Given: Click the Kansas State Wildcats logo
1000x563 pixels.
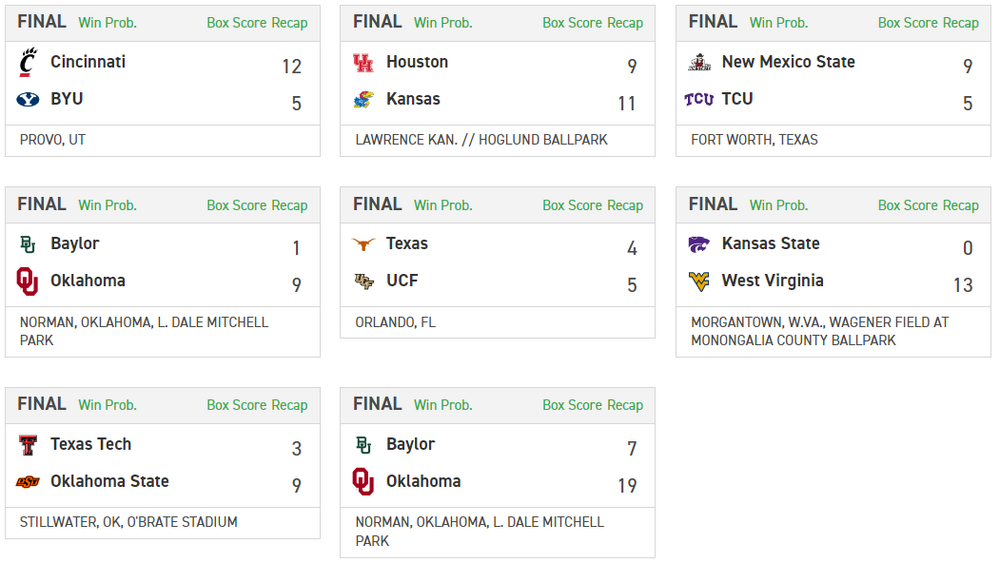Looking at the screenshot, I should (x=699, y=244).
